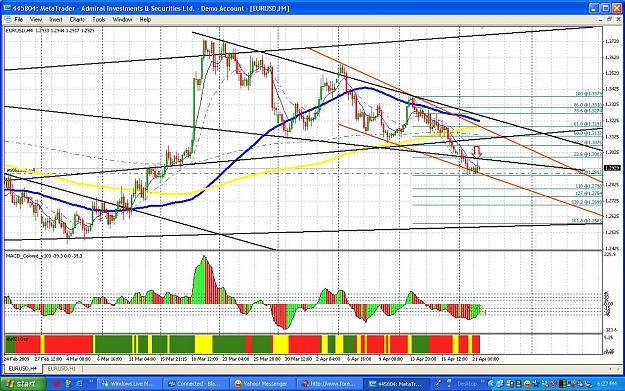Click the 1.3025 price axis label
625x391 pixels.
click(612, 152)
